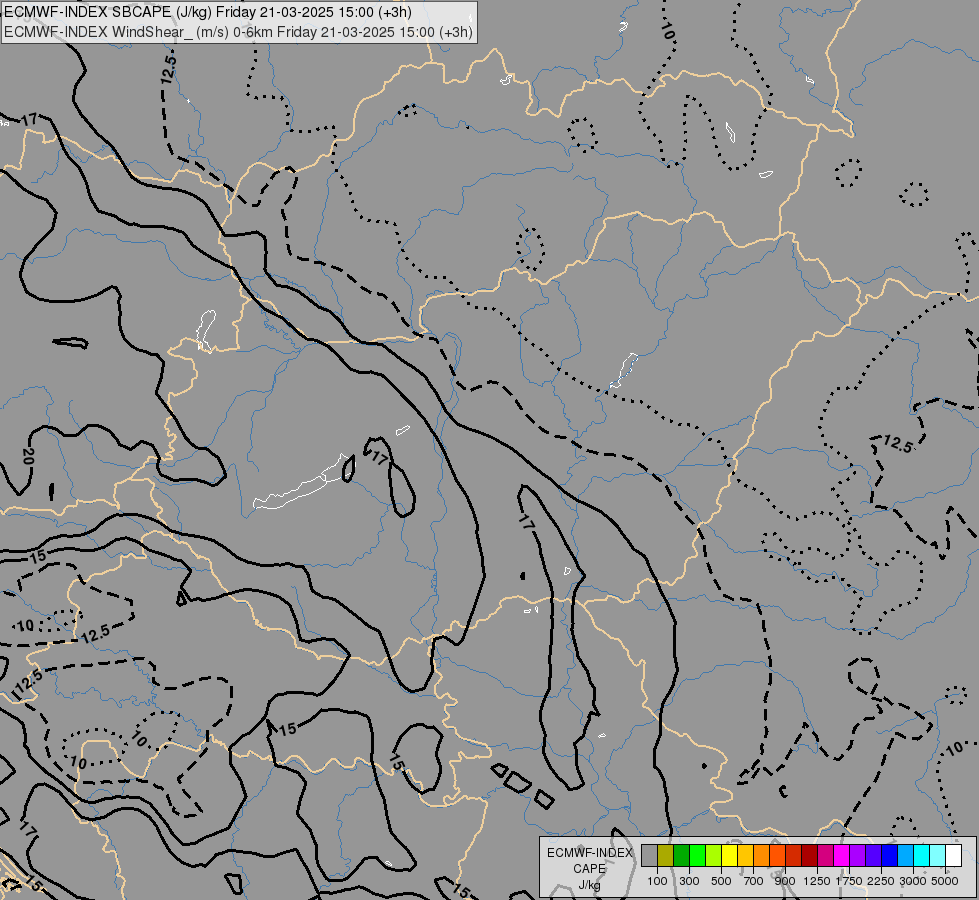Click legend value 1750

(849, 881)
